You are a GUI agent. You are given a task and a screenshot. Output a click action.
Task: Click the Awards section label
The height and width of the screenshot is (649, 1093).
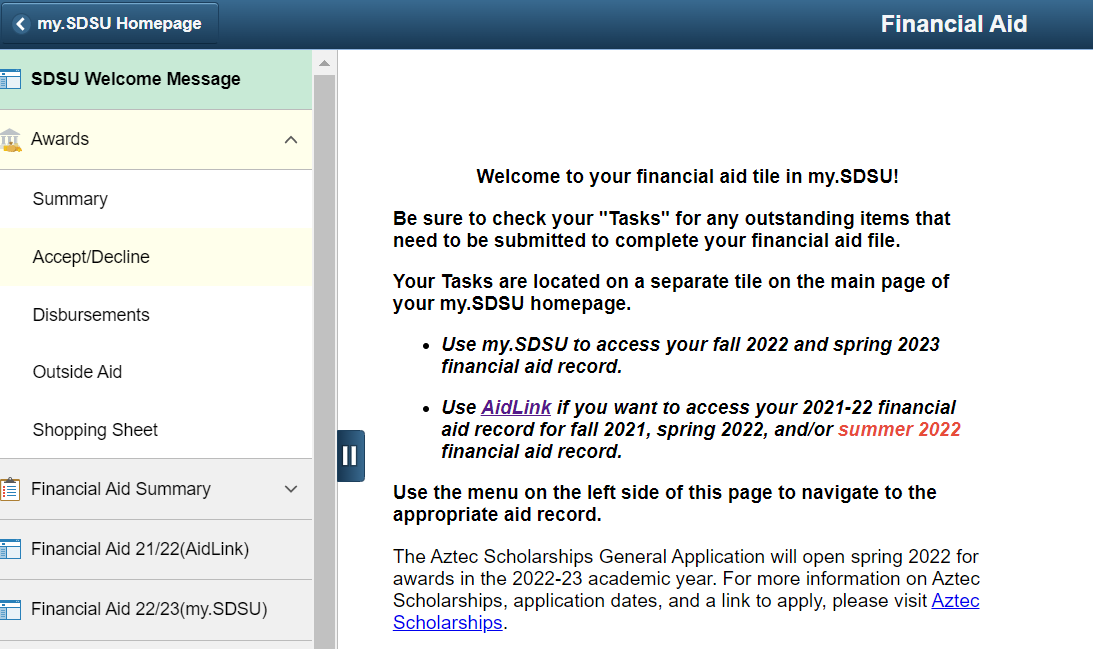(60, 139)
